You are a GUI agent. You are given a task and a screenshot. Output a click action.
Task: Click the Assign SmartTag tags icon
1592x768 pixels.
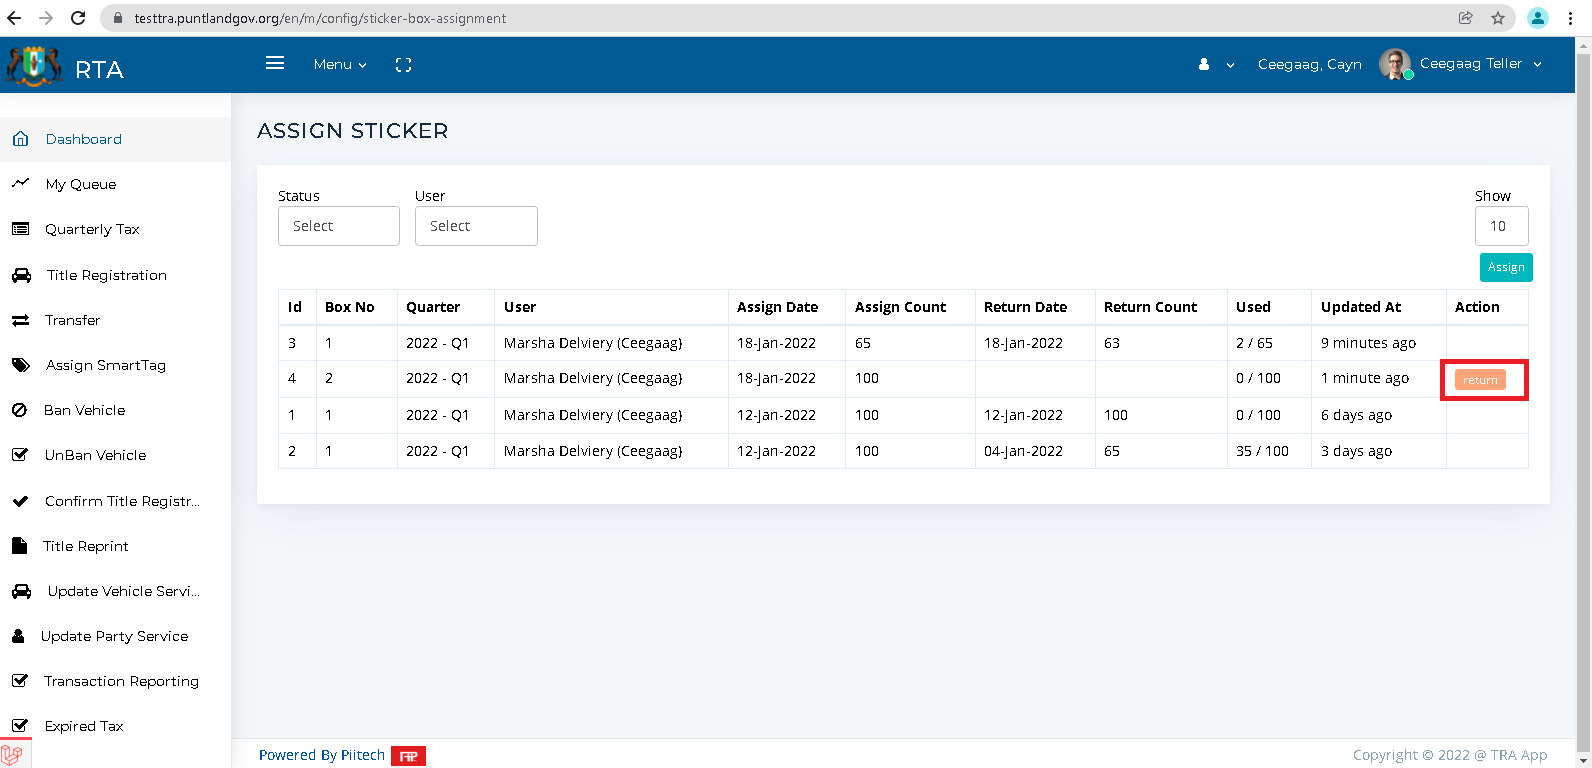(21, 365)
